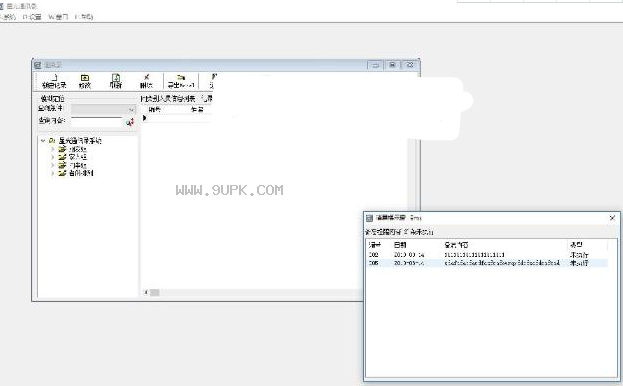Click the export to Excel toolbar icon

point(181,78)
